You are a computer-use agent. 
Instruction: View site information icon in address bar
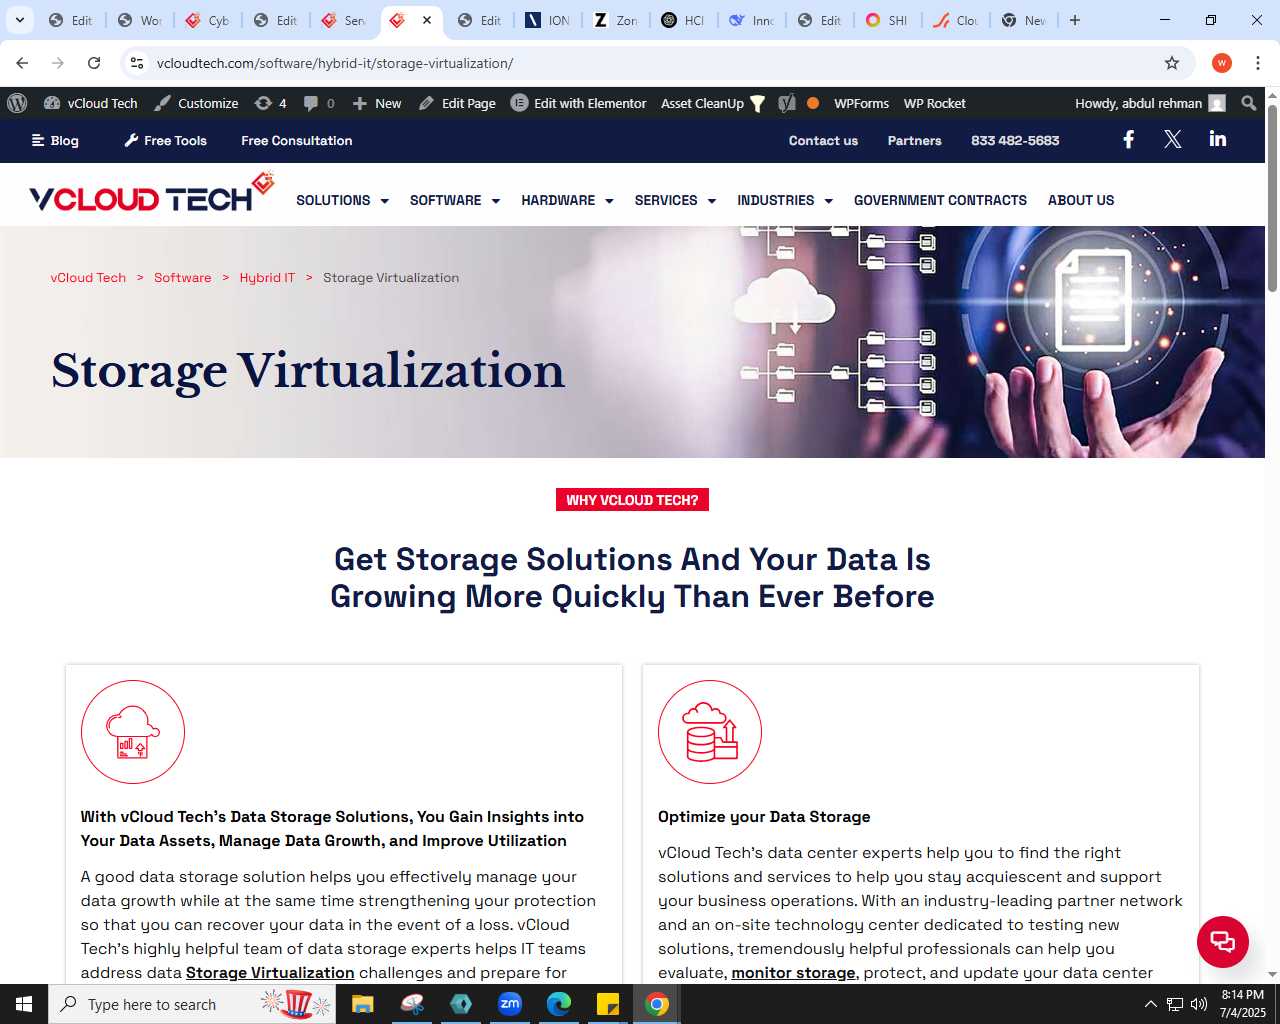point(137,63)
